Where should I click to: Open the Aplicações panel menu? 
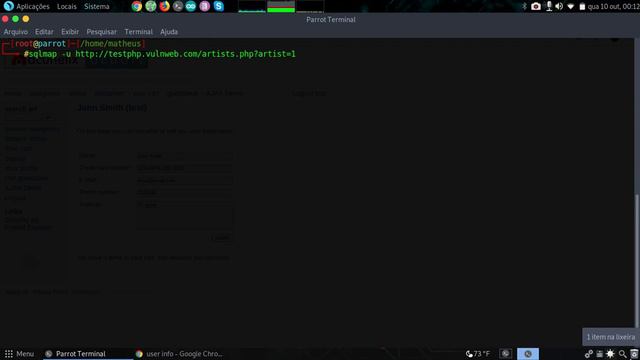tap(33, 6)
